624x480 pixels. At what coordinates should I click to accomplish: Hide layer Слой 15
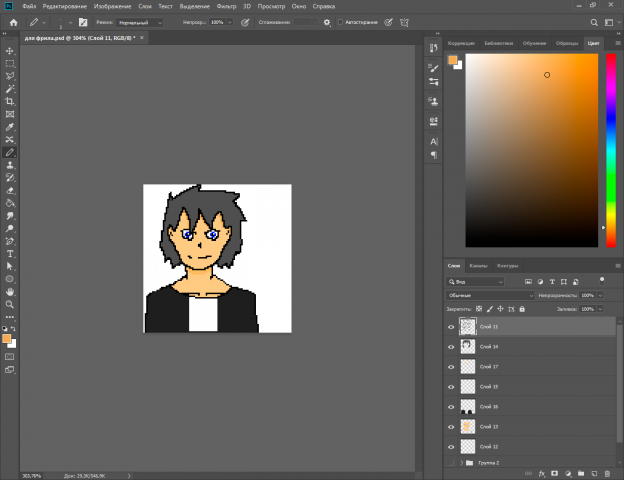[451, 387]
